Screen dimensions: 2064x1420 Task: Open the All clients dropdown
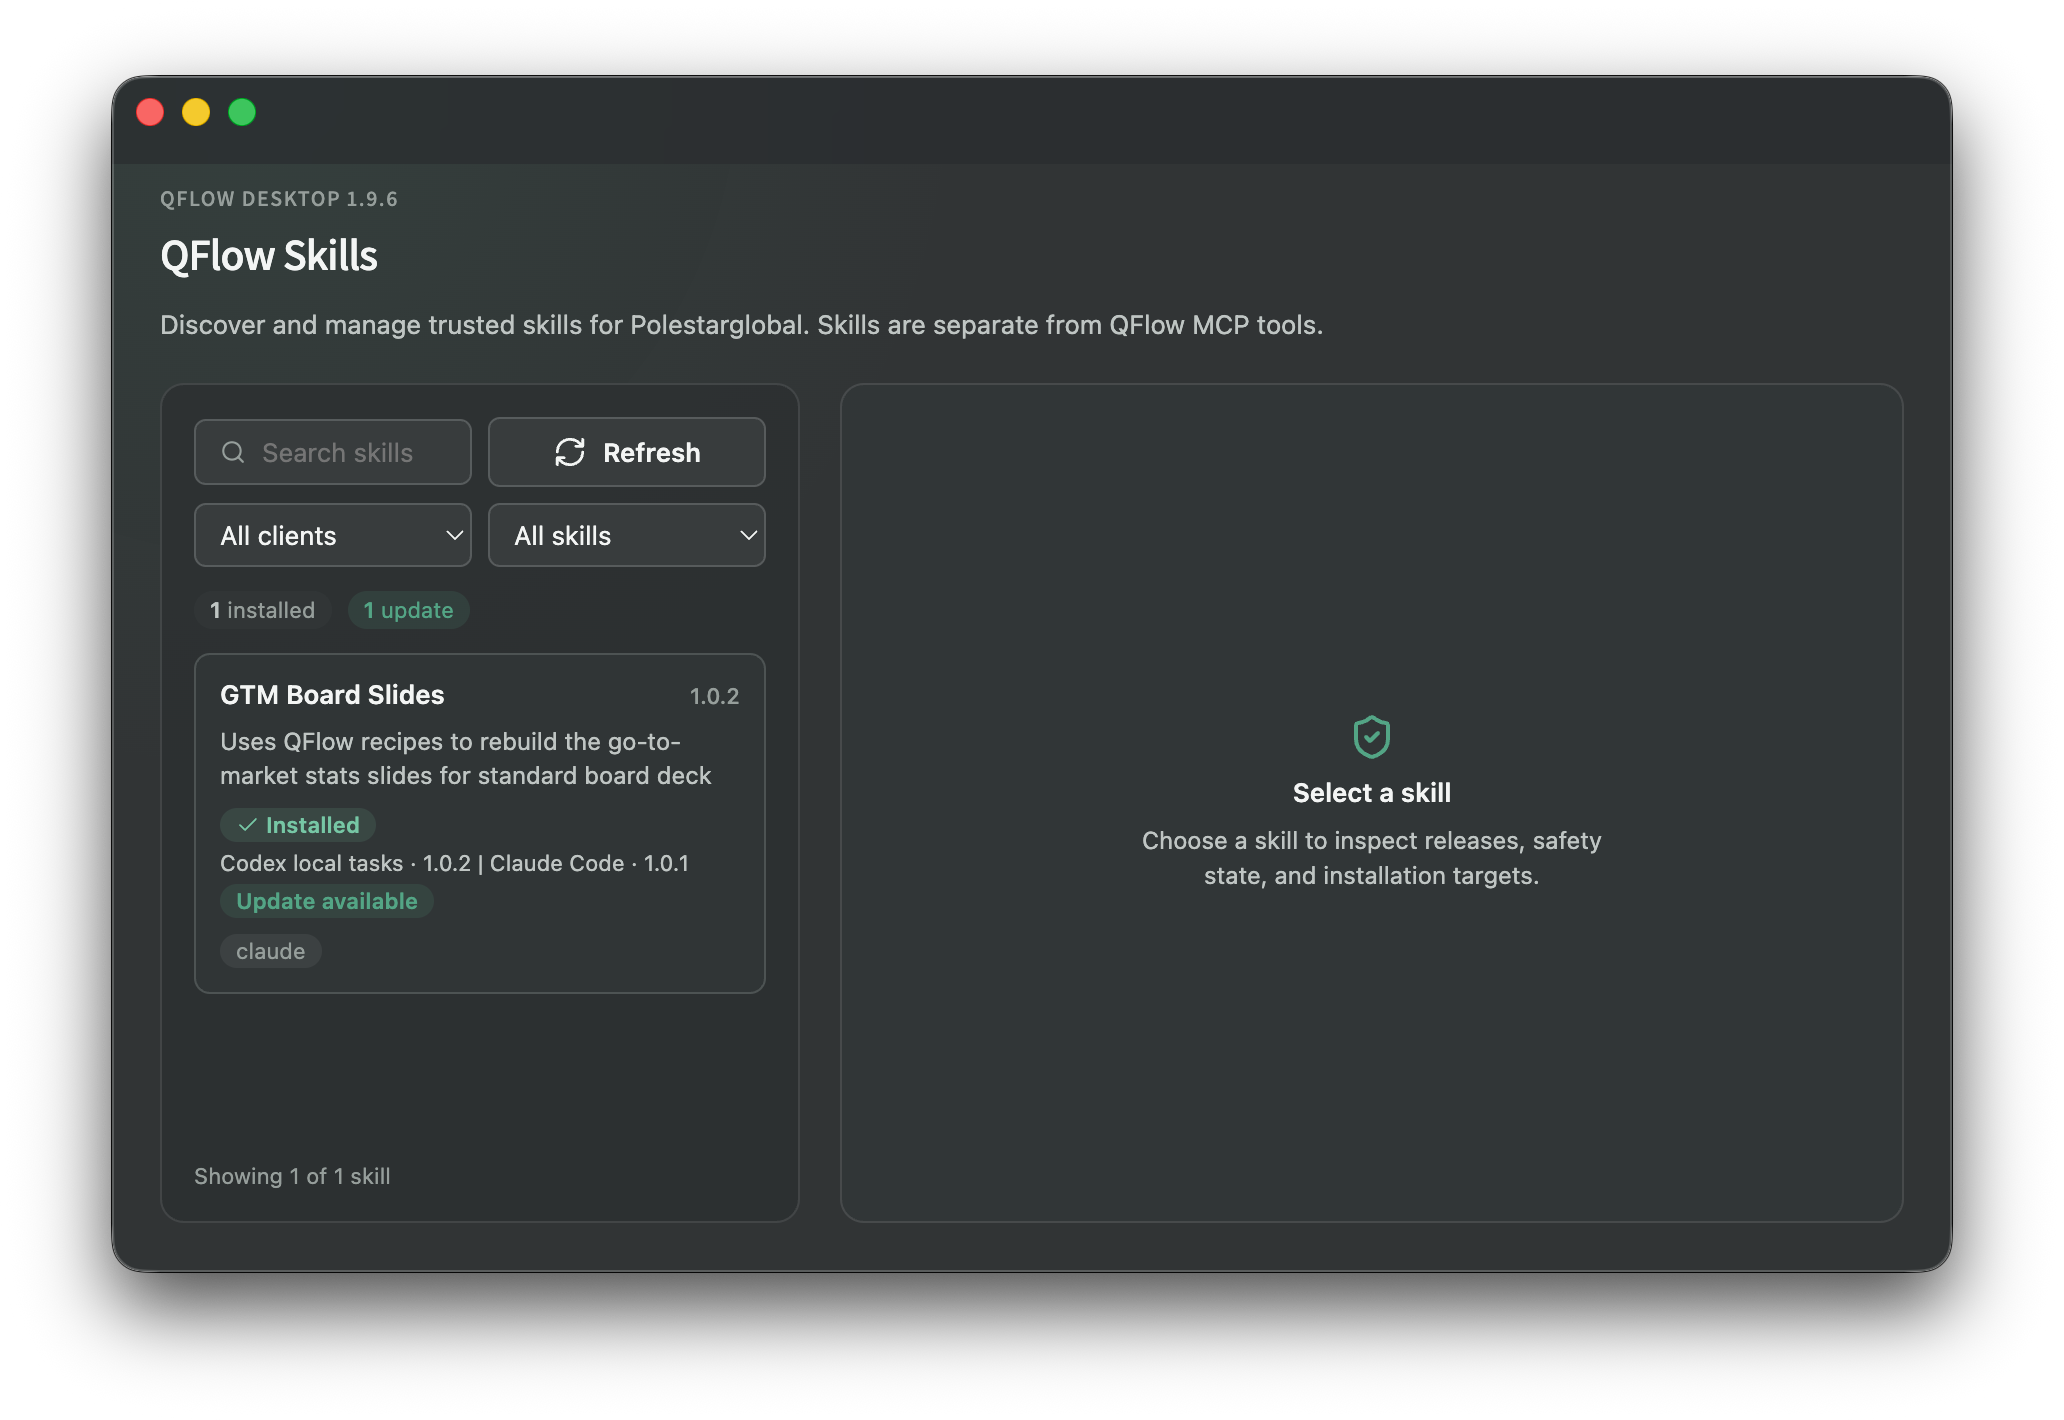[333, 535]
